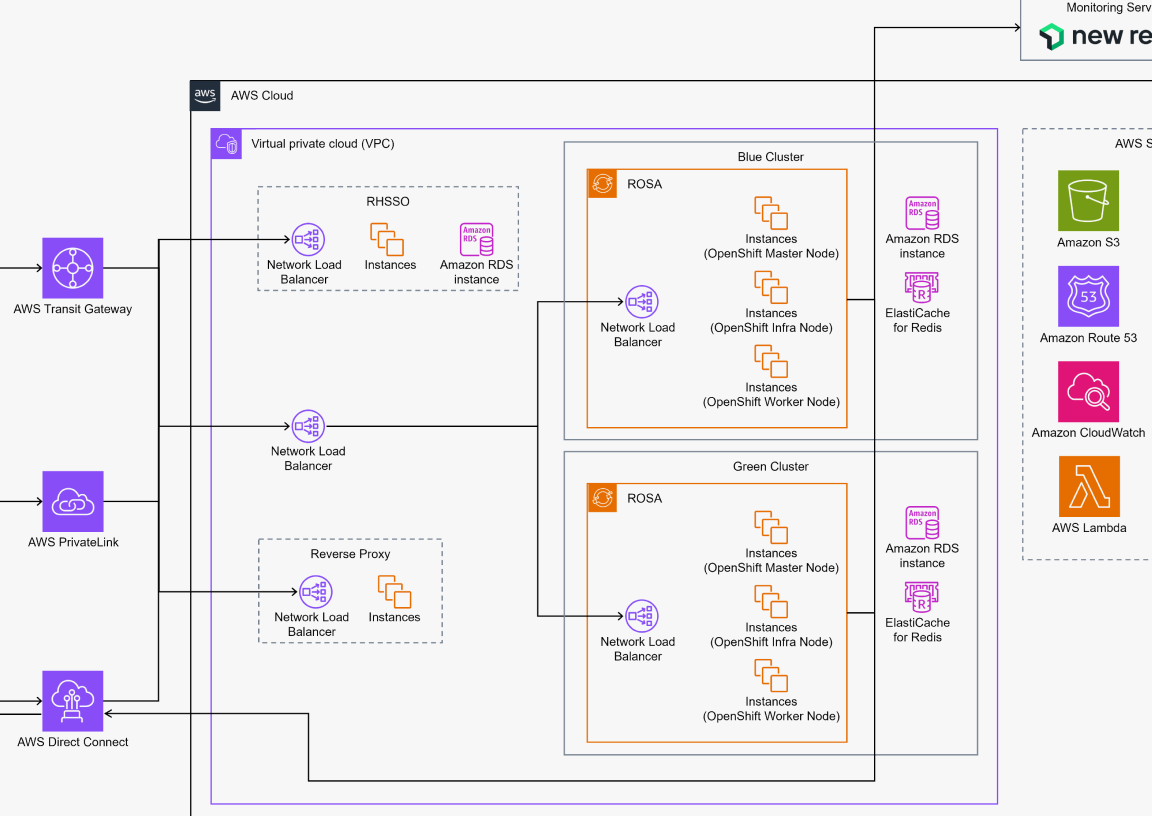This screenshot has width=1152, height=816.
Task: Click Blue Cluster OpenShift Worker Node icon
Action: coord(771,361)
